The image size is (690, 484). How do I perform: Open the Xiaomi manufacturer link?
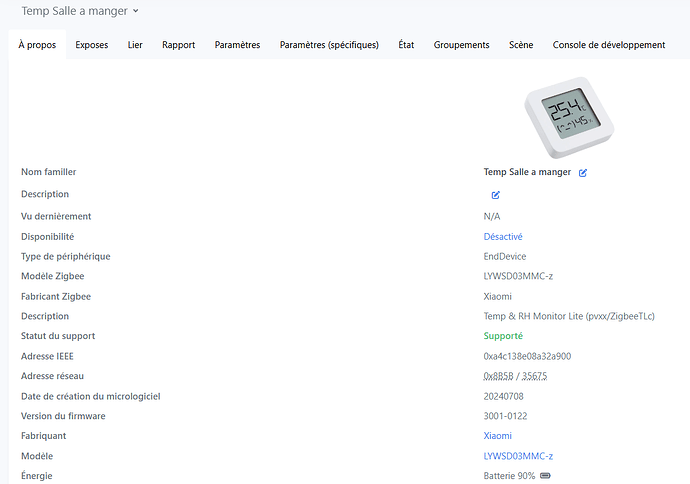click(497, 436)
